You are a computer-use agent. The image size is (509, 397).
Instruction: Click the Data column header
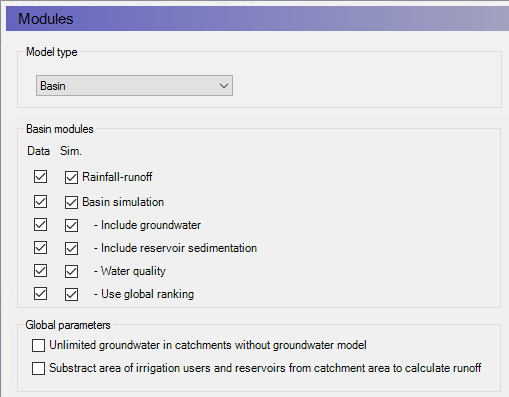pos(38,151)
